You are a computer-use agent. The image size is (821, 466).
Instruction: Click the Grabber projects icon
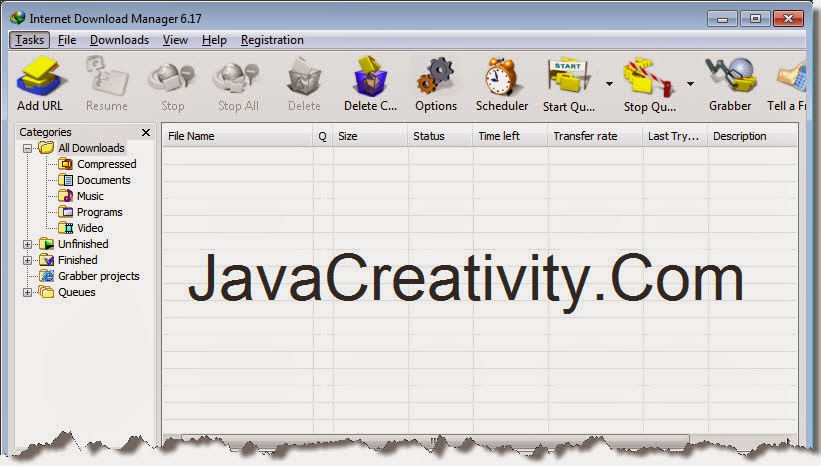tap(47, 276)
